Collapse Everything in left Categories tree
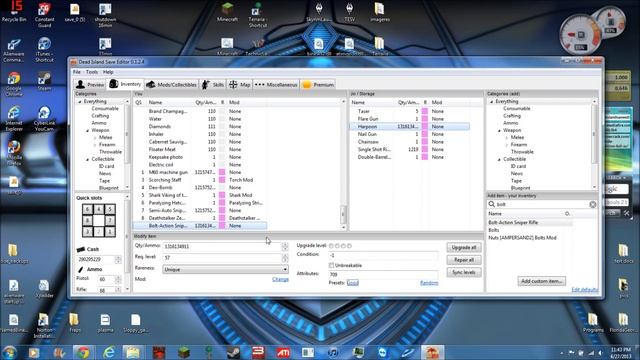The width and height of the screenshot is (640, 360). coord(80,101)
